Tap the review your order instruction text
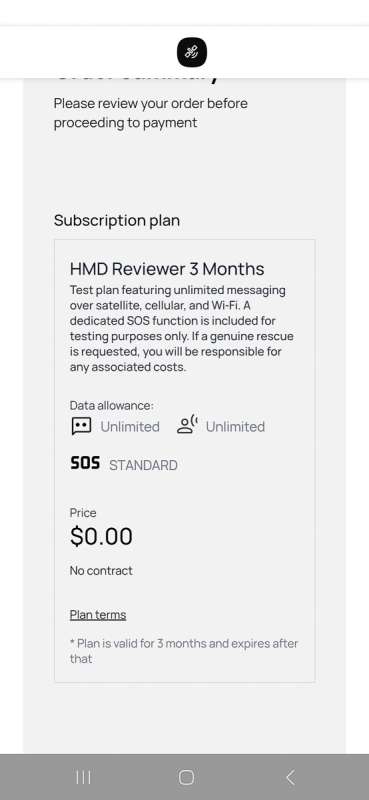 point(151,113)
